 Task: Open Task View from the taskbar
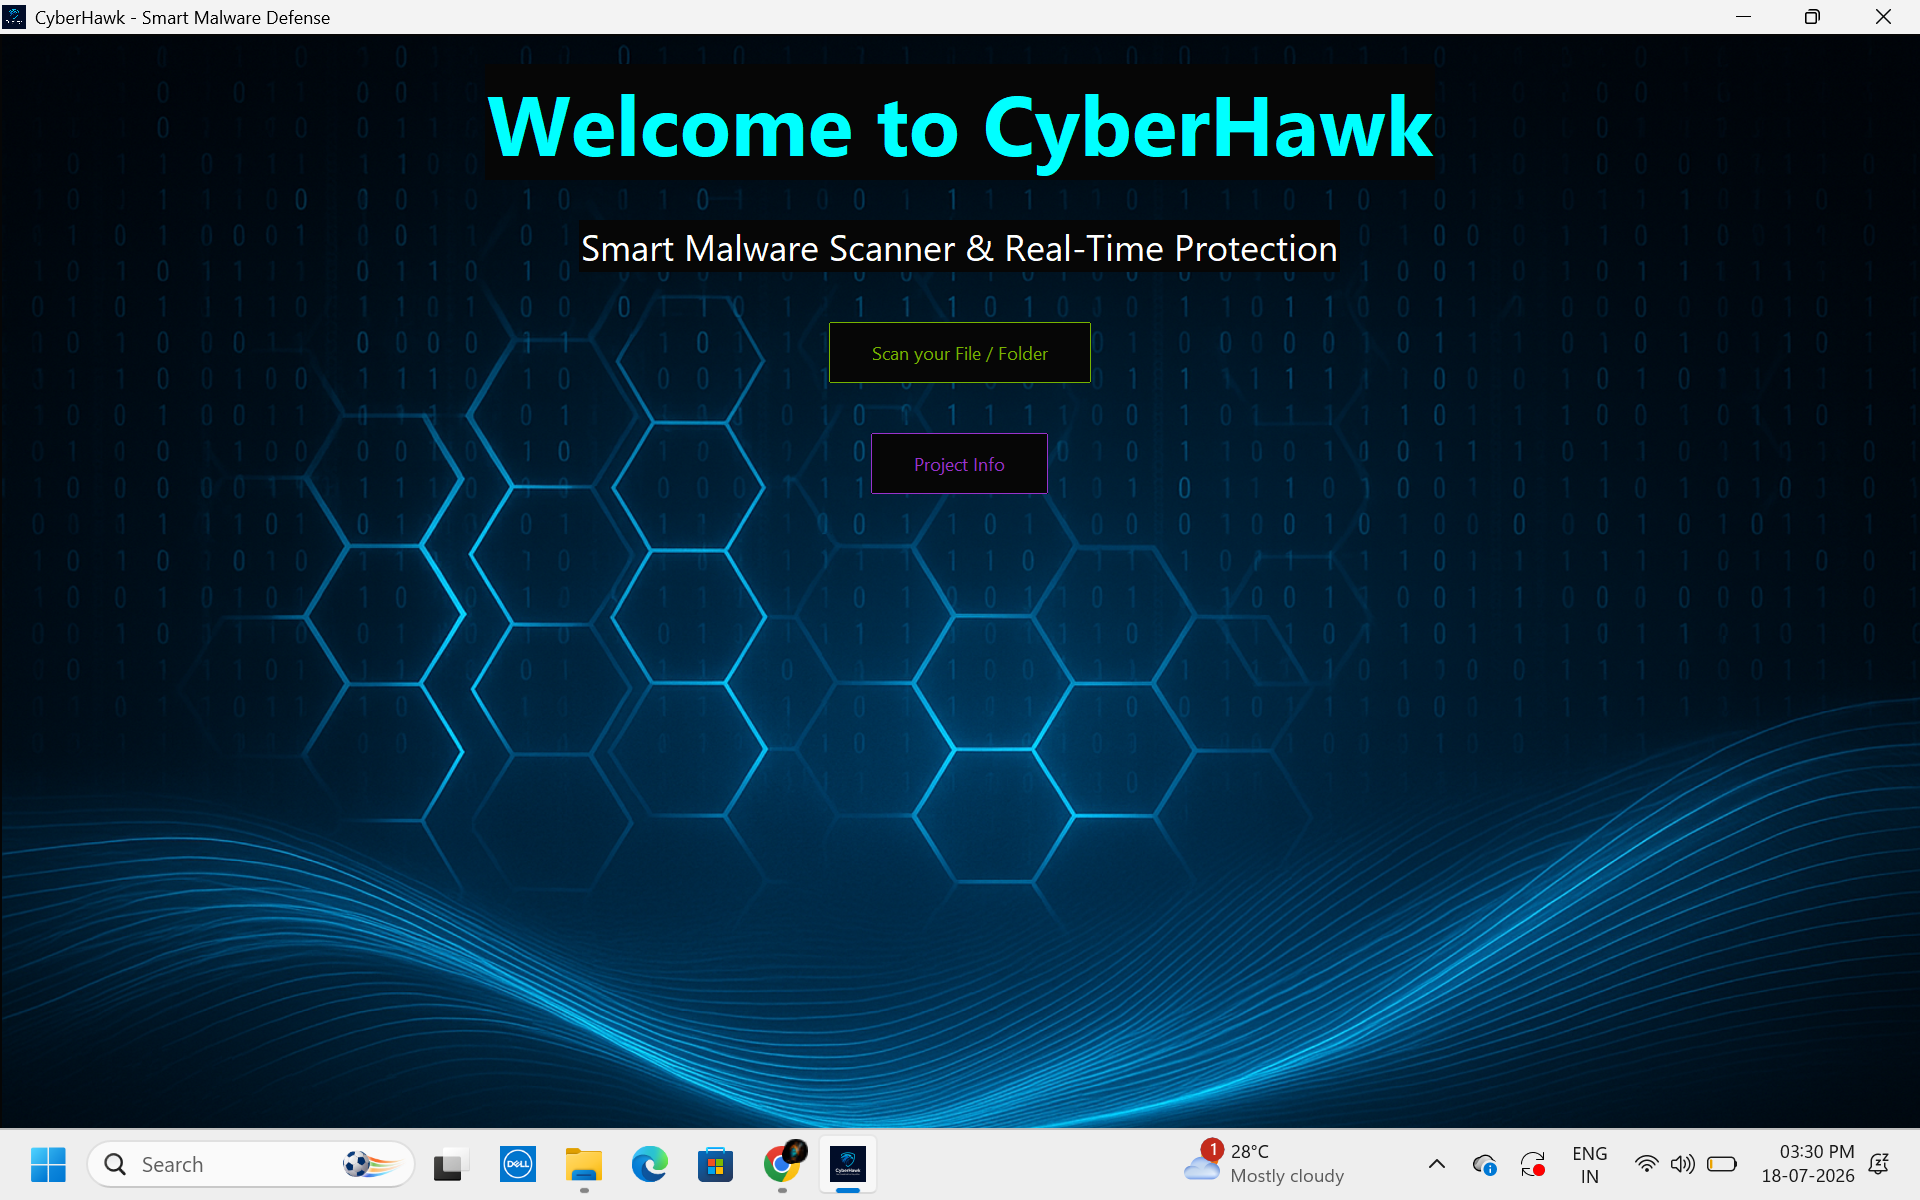452,1164
